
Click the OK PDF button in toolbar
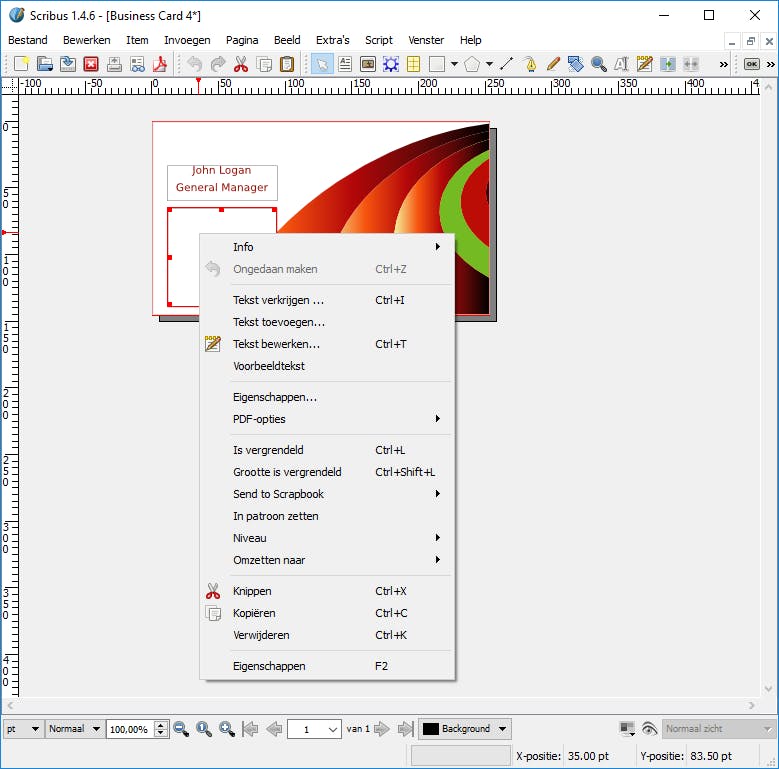tap(752, 64)
